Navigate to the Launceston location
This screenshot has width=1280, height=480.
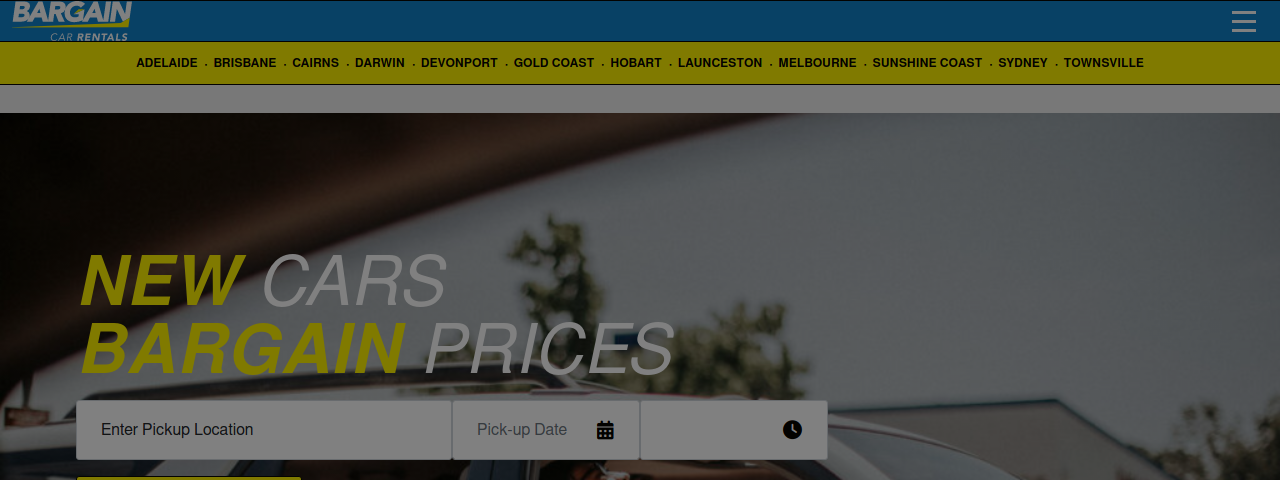(x=720, y=63)
